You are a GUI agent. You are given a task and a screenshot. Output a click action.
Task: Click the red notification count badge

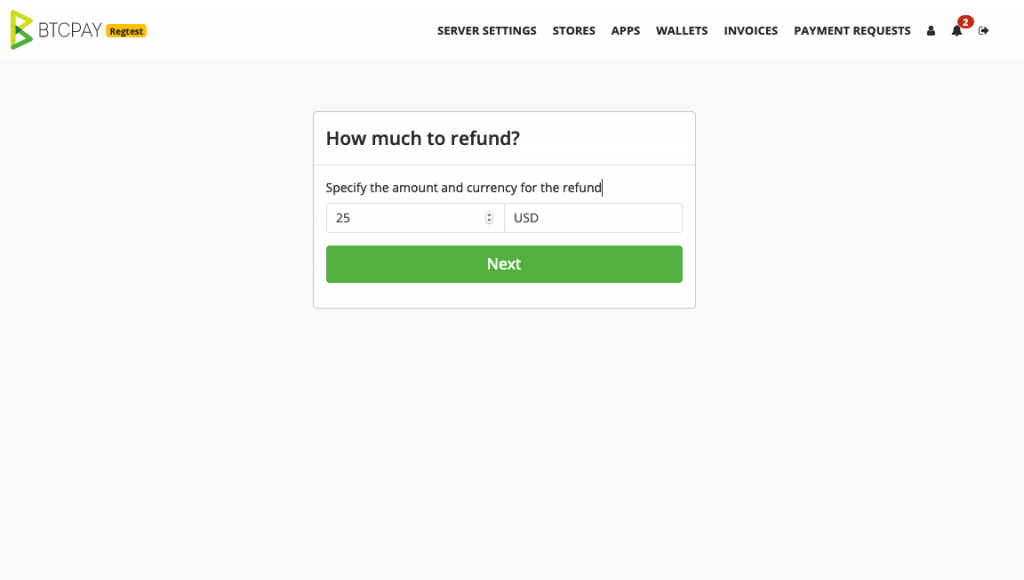tap(965, 22)
